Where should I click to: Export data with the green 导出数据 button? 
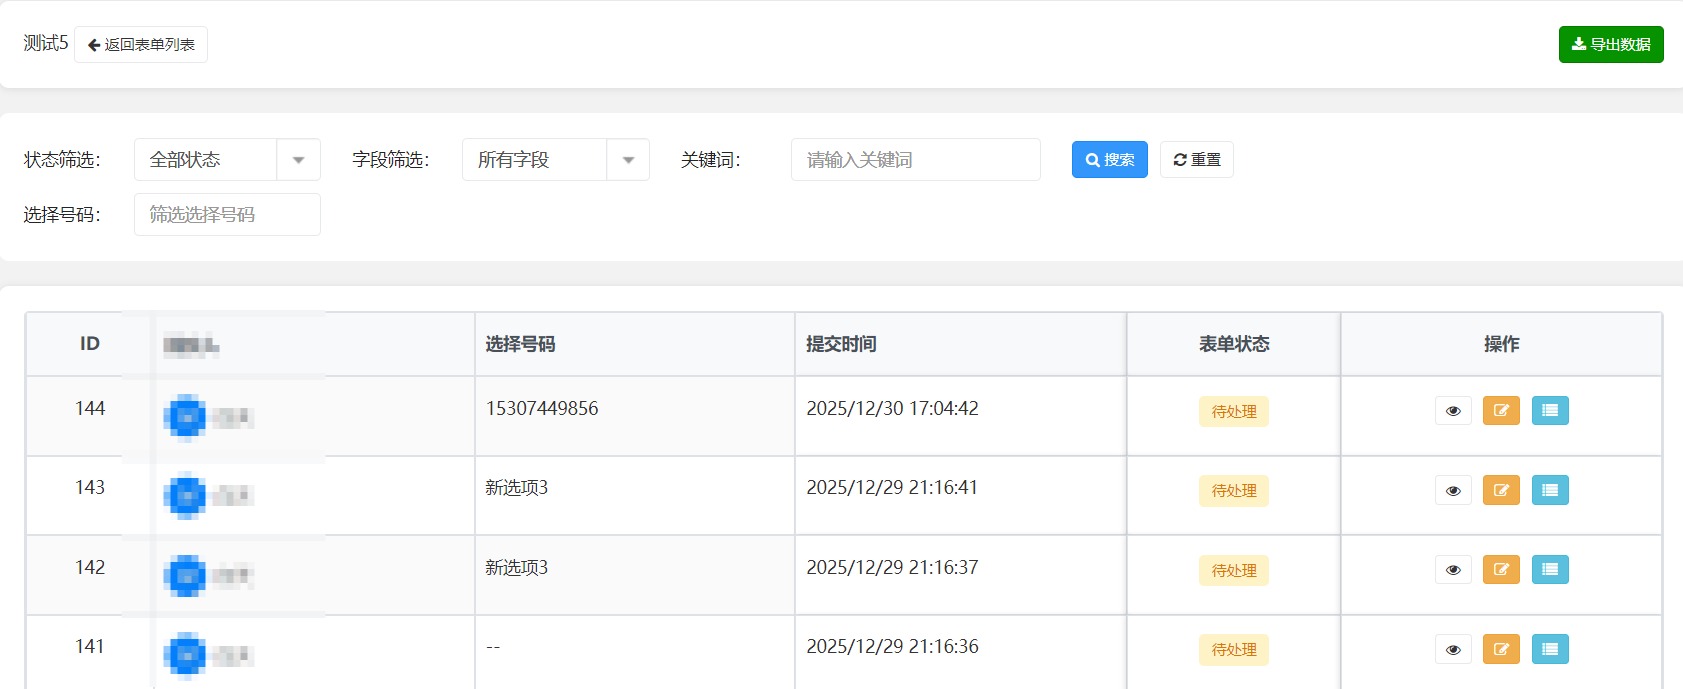[1610, 45]
